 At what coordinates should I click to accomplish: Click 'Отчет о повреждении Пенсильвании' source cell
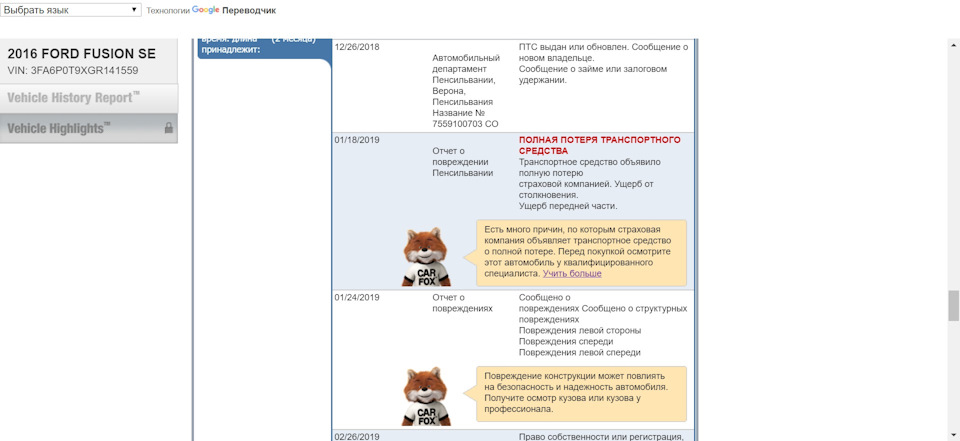tap(462, 162)
